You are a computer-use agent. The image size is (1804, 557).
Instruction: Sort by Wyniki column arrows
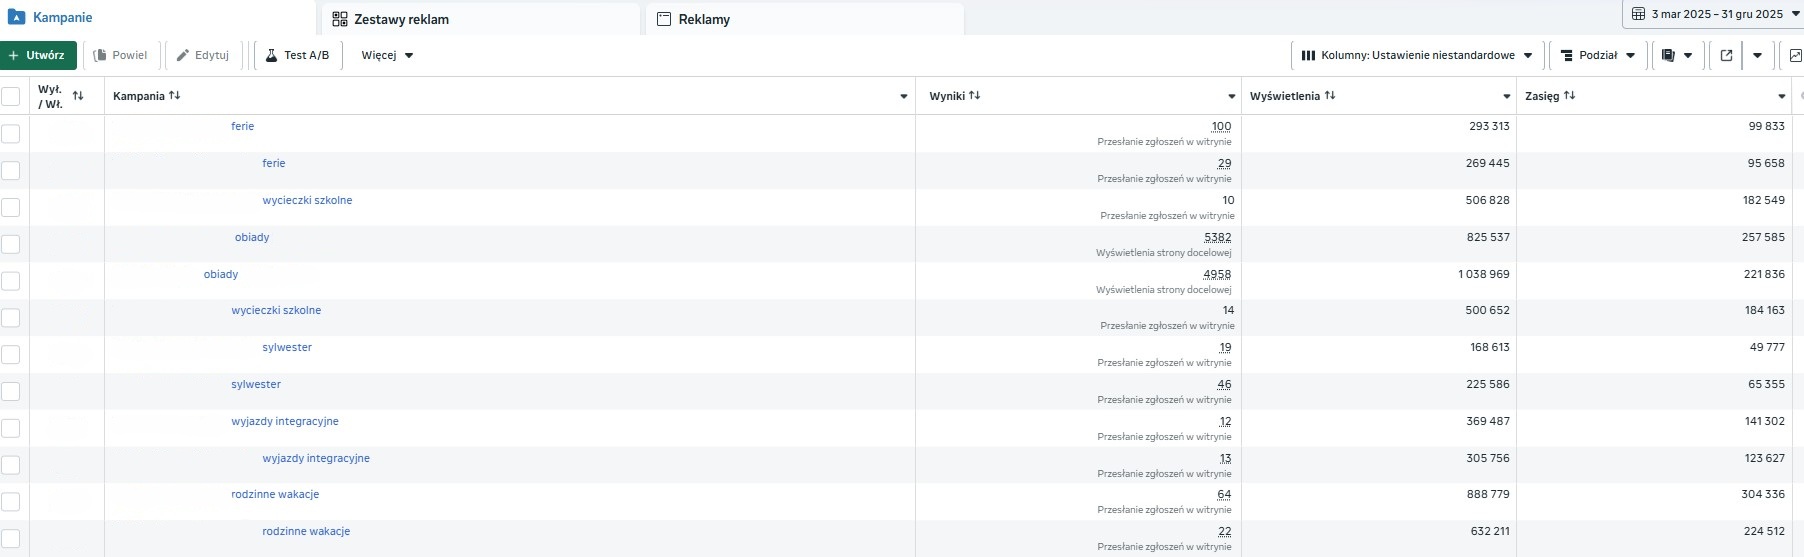pyautogui.click(x=974, y=96)
